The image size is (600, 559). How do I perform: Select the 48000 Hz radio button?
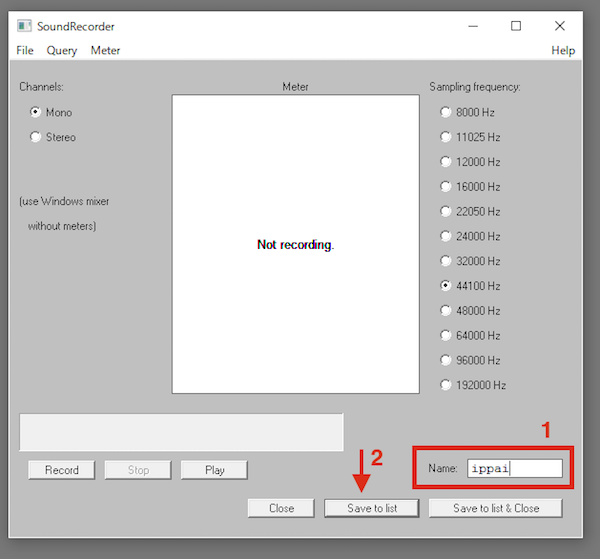coord(446,310)
